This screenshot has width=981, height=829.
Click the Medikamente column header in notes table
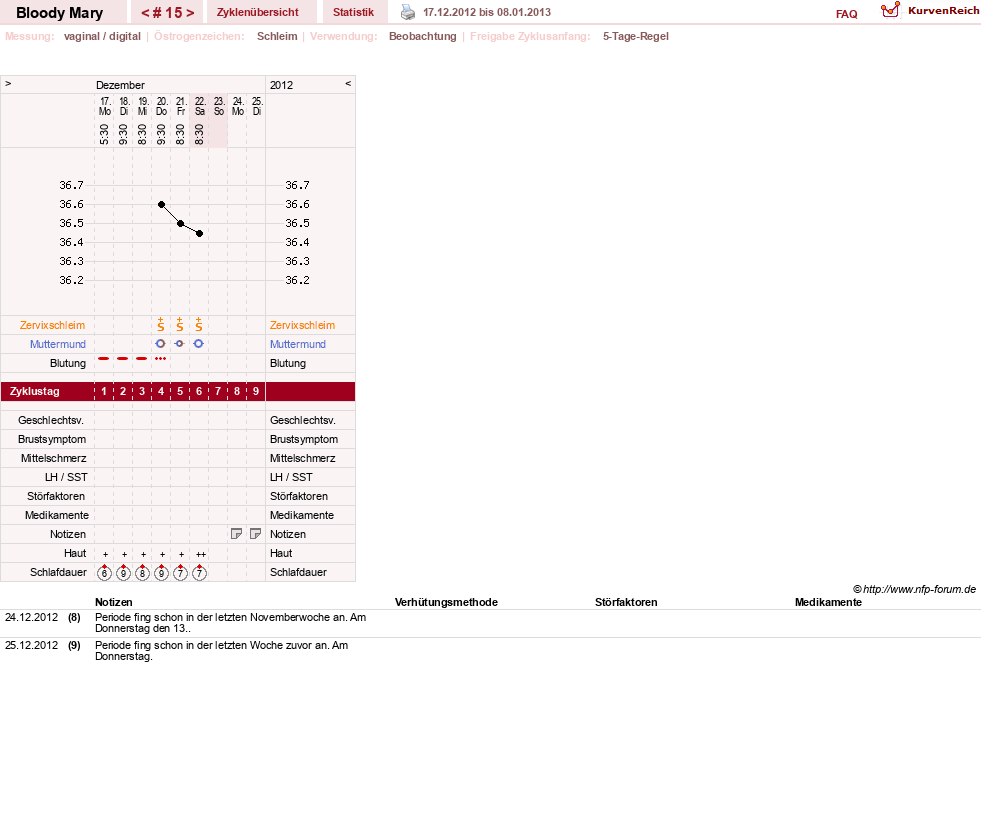tap(828, 602)
